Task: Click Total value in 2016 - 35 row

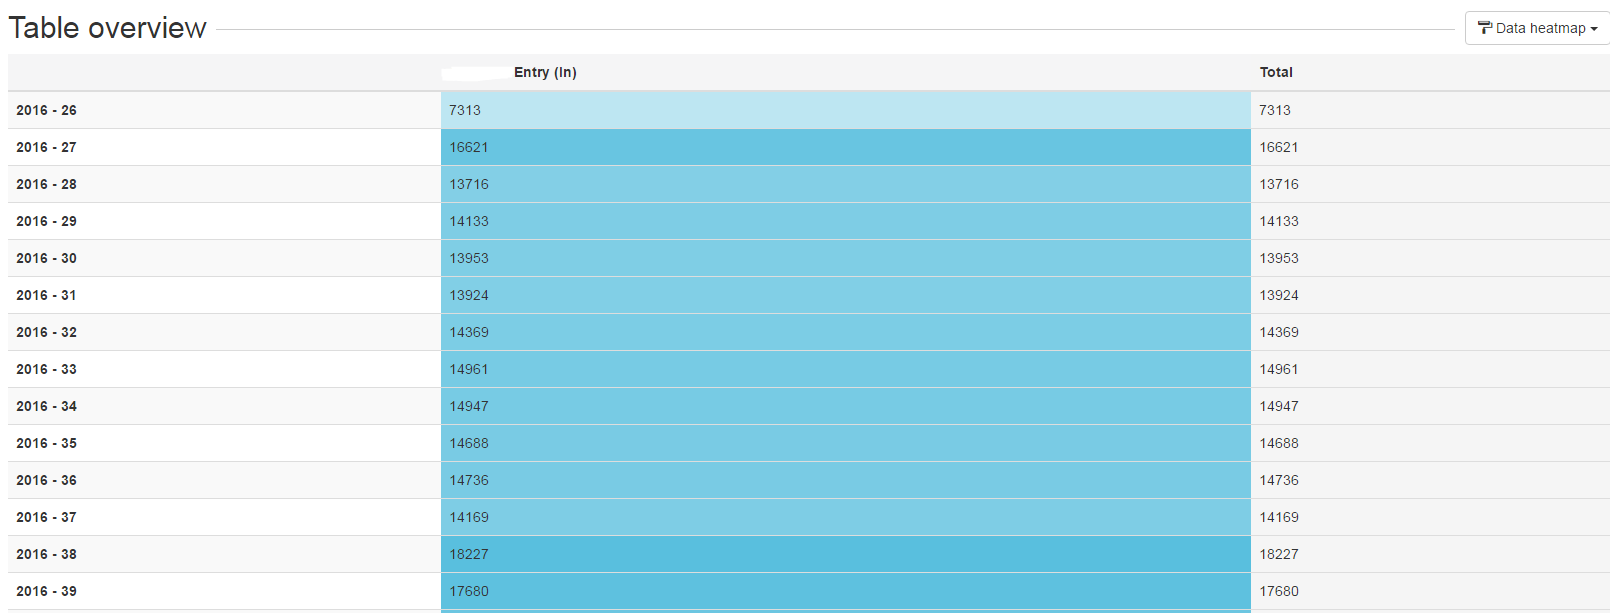Action: [1279, 443]
